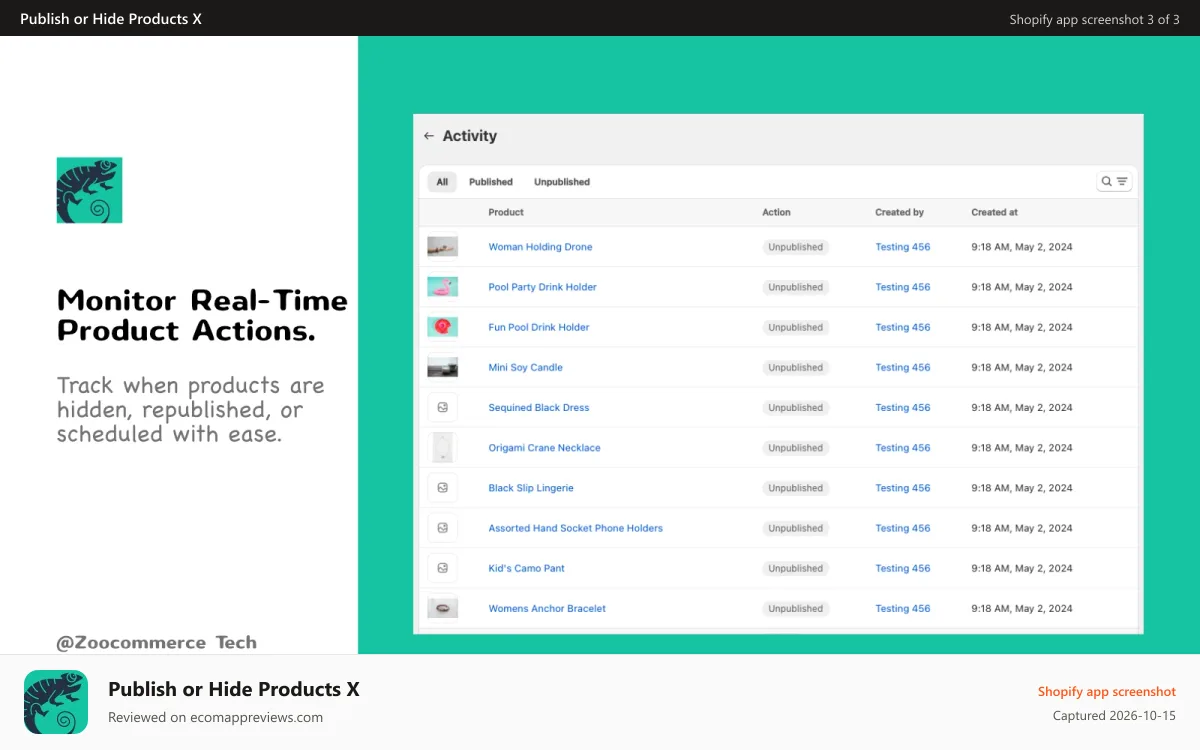Click Testing 456 in Pool Party Drink Holder row
The image size is (1200, 750).
[902, 287]
